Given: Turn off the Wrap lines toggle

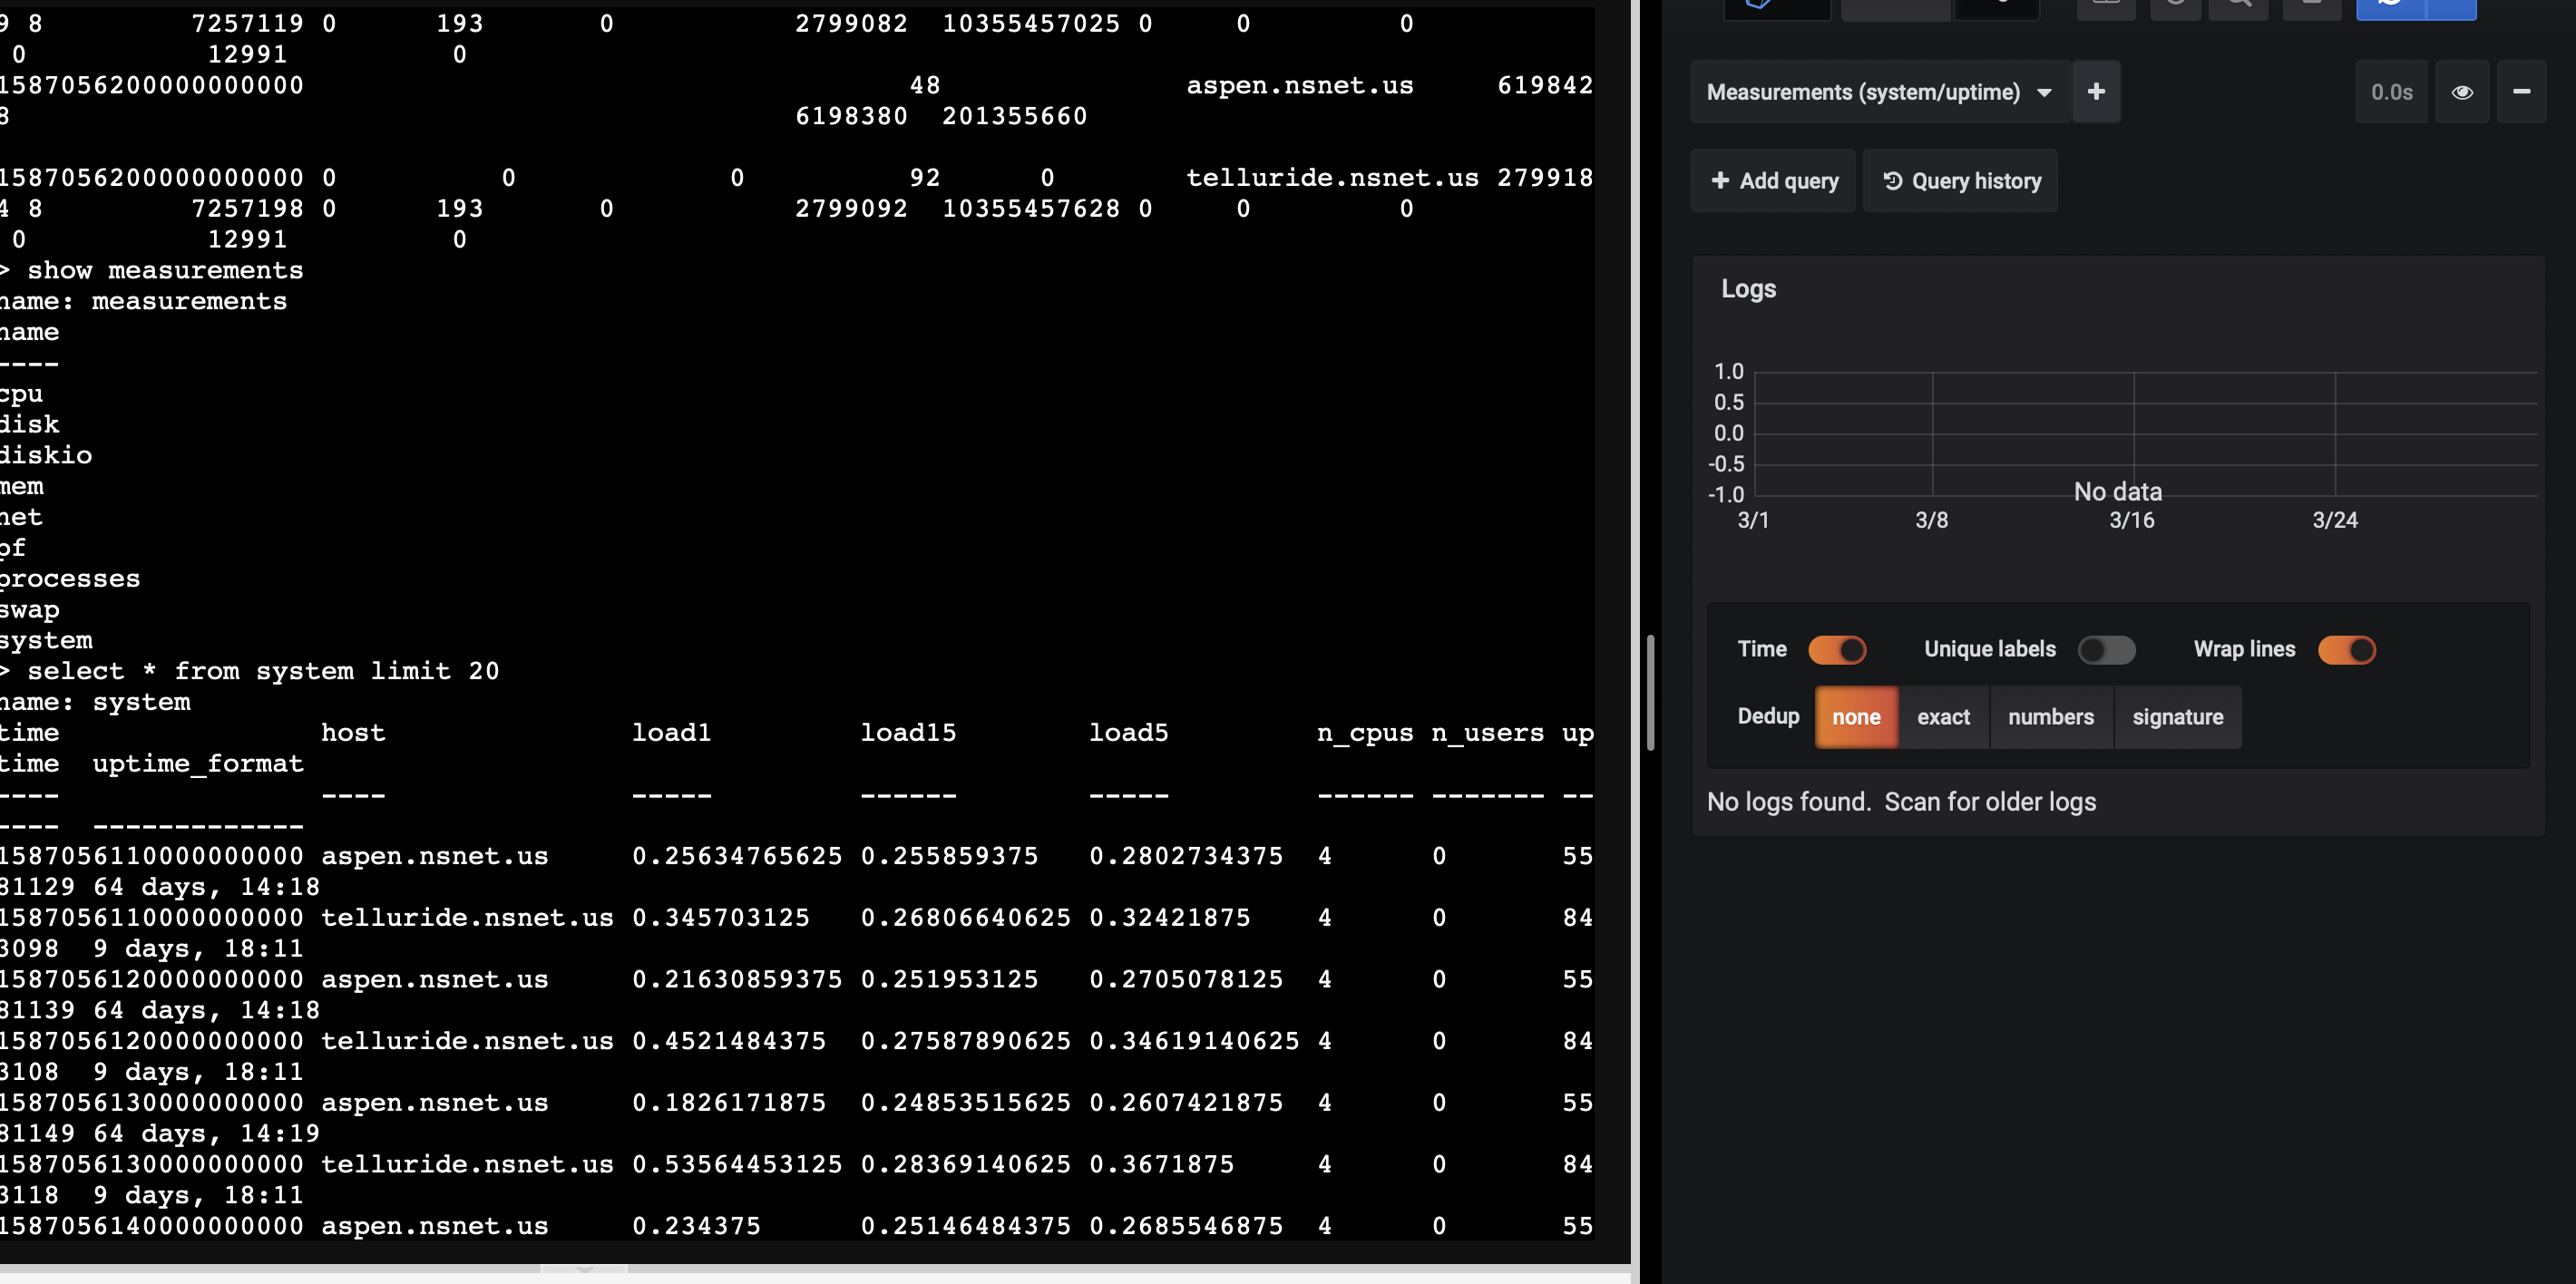Looking at the screenshot, I should point(2347,649).
